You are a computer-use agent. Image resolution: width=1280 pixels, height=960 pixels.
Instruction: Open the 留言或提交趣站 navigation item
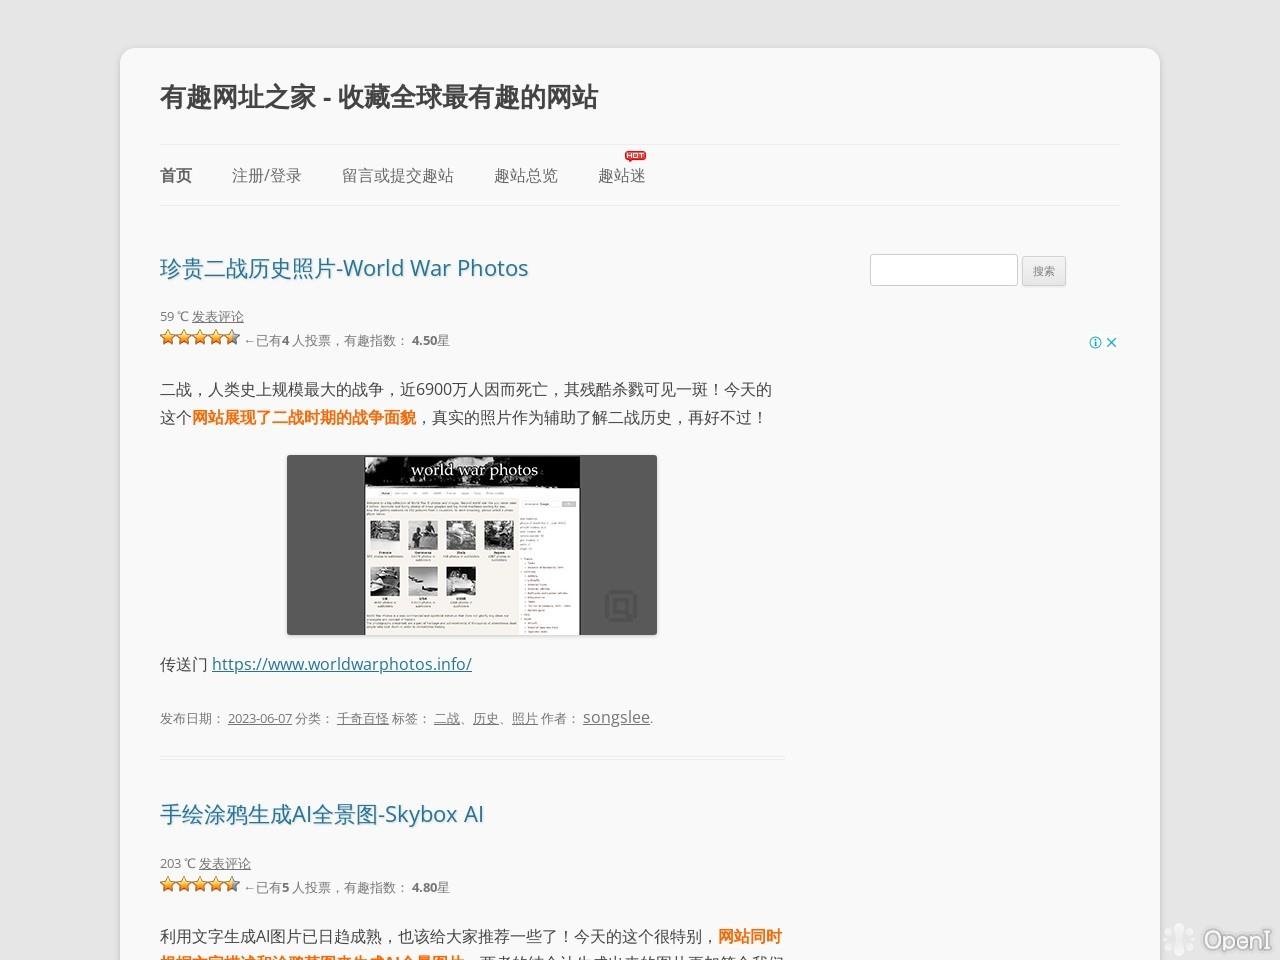(x=398, y=175)
